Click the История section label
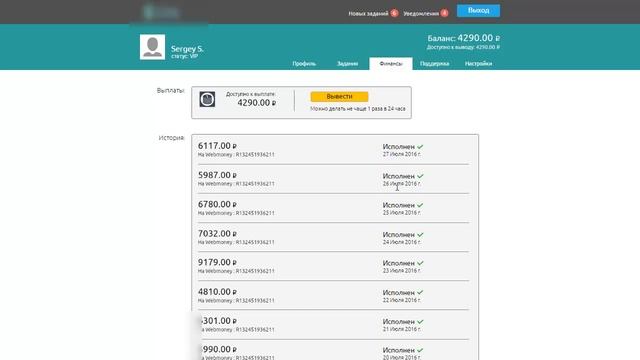The image size is (640, 360). tap(171, 138)
